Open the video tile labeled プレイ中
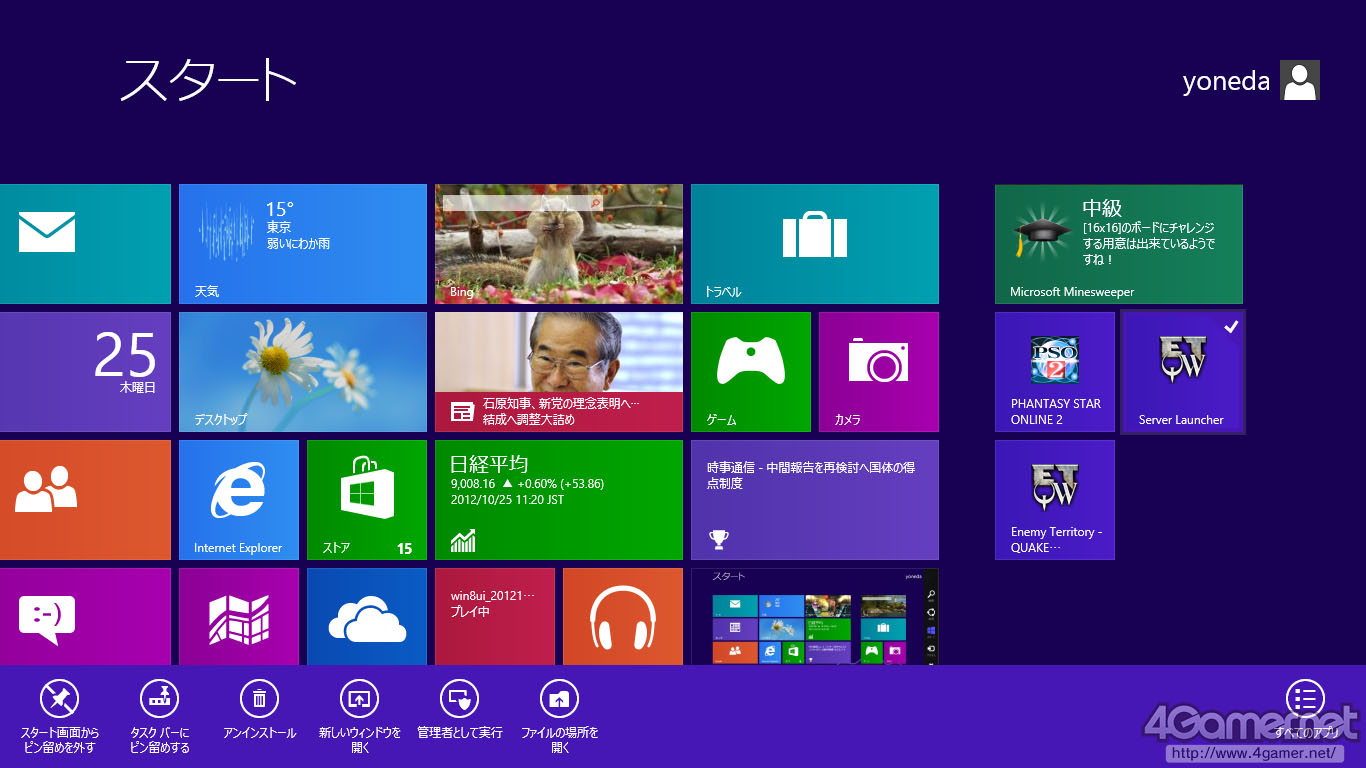The height and width of the screenshot is (768, 1366). (x=495, y=616)
